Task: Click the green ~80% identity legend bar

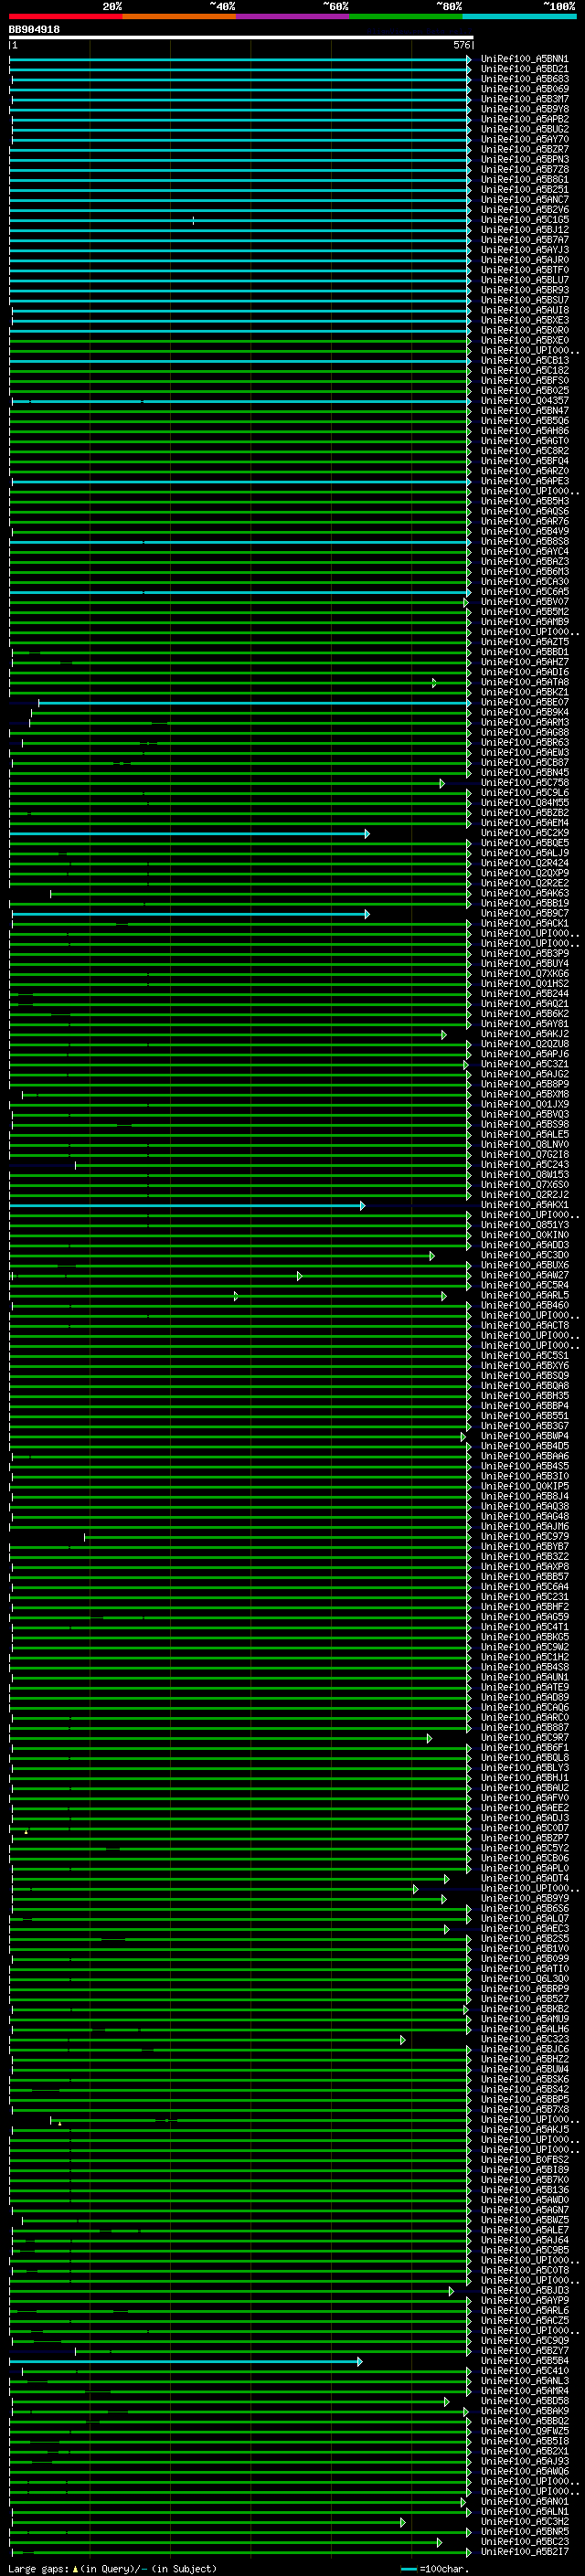Action: pyautogui.click(x=406, y=16)
